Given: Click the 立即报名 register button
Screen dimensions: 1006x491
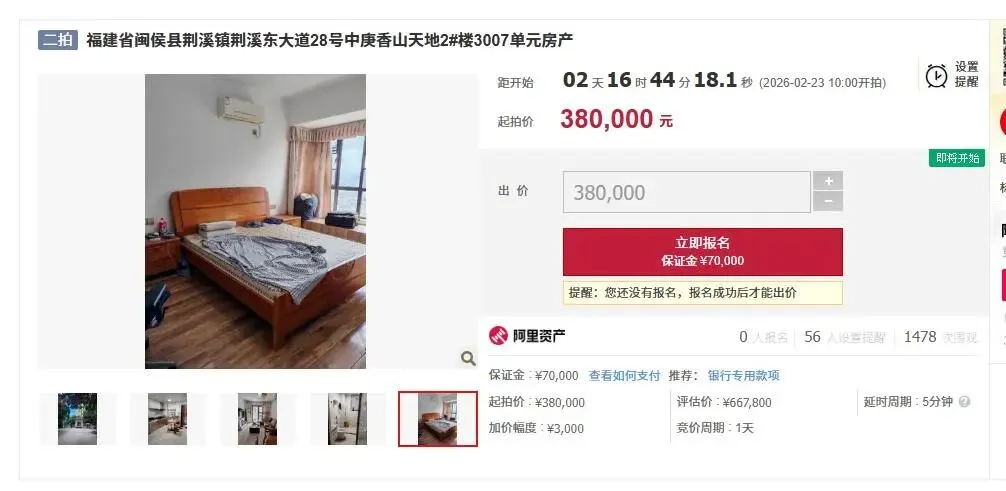Looking at the screenshot, I should tap(703, 252).
